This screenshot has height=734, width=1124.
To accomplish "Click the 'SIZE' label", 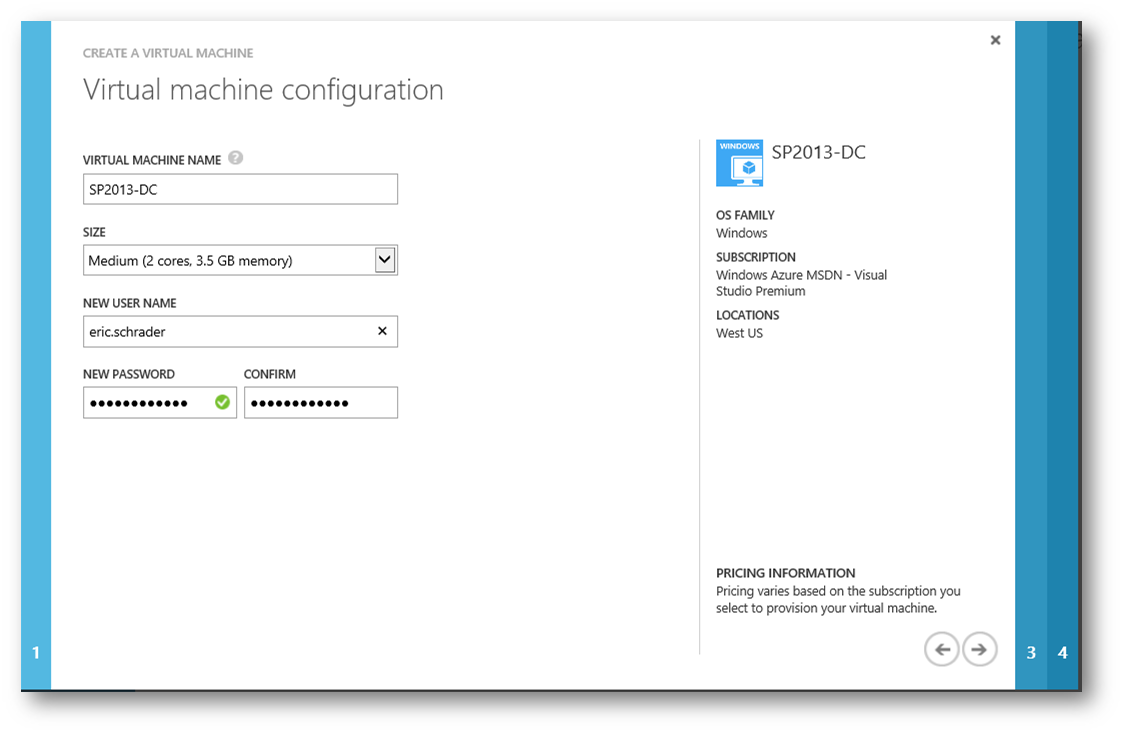I will (x=94, y=232).
